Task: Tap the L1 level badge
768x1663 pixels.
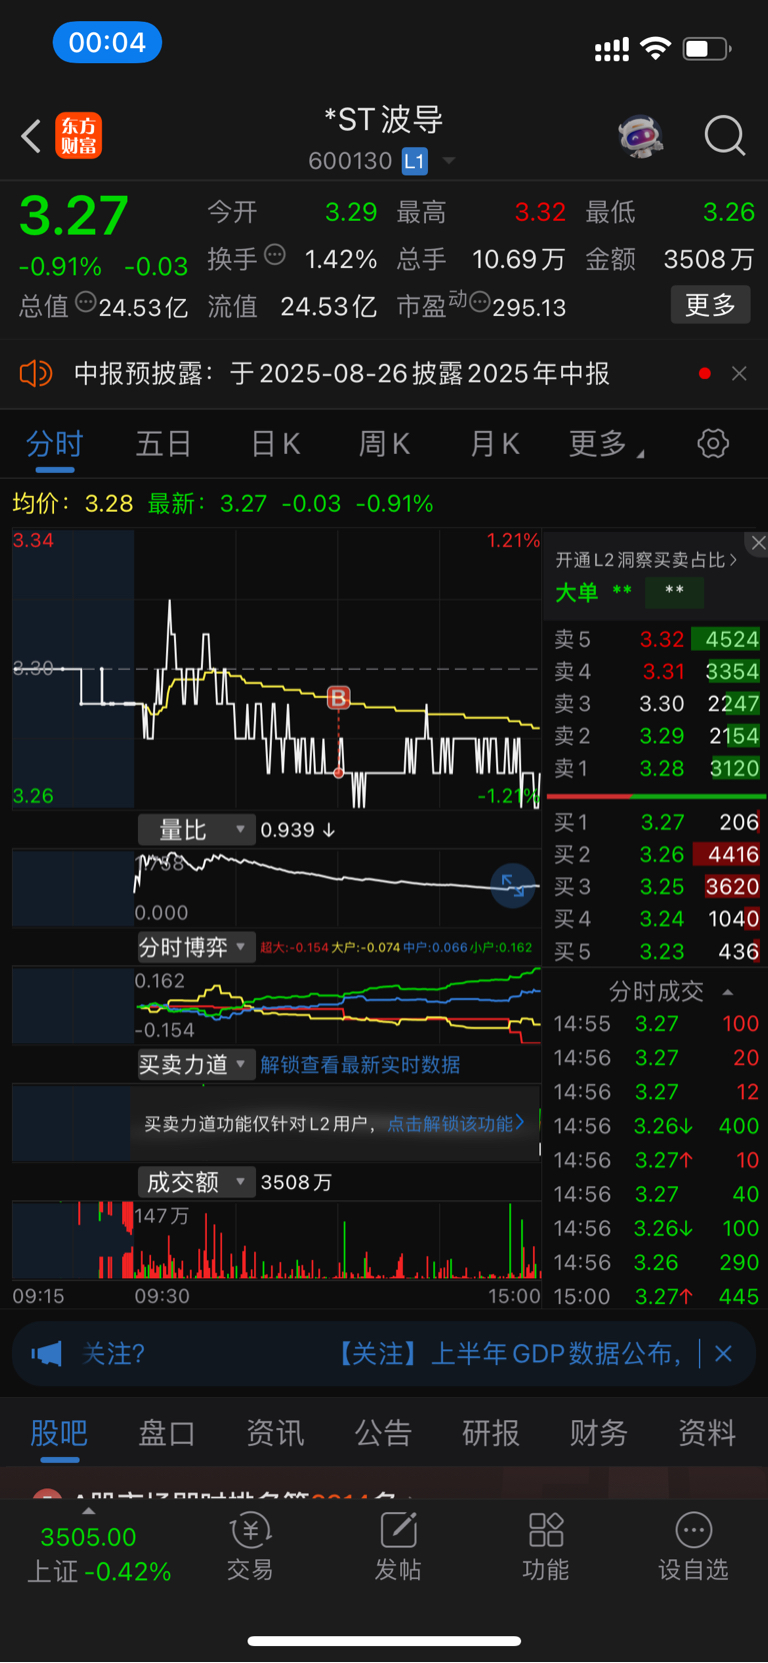Action: pos(414,161)
